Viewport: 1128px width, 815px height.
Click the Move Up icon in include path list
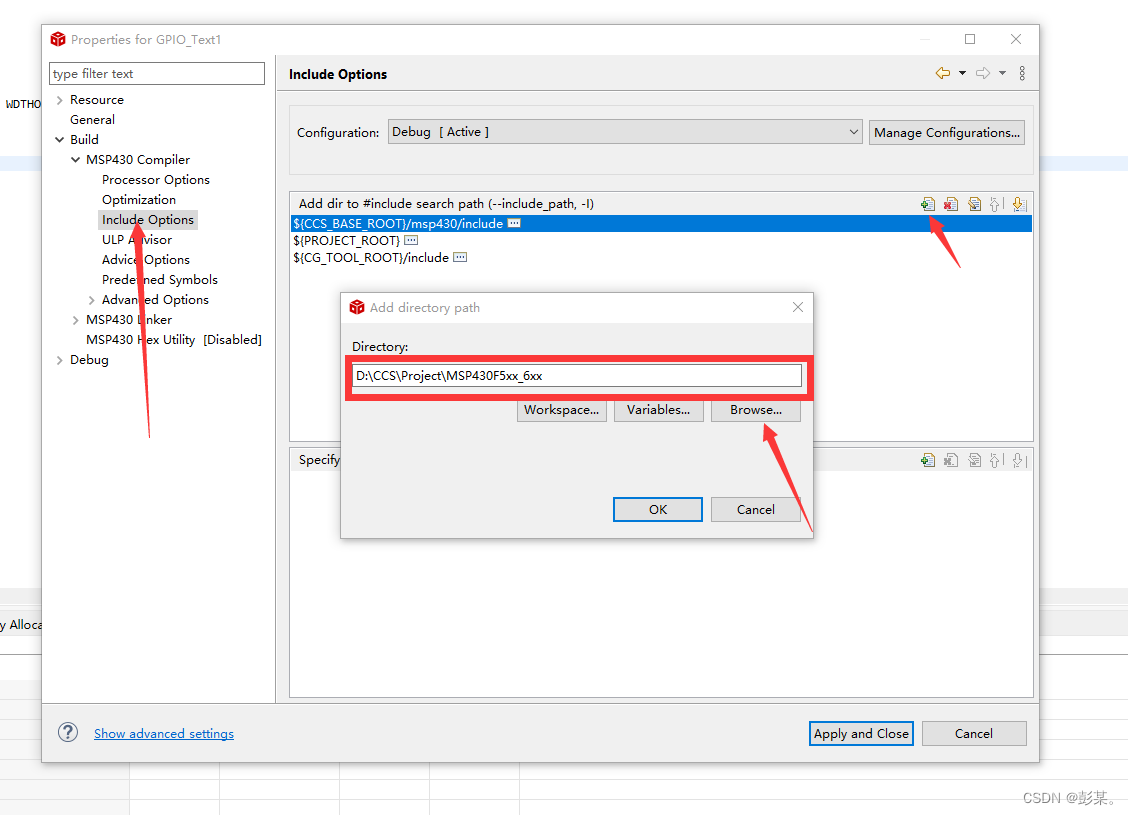click(996, 204)
